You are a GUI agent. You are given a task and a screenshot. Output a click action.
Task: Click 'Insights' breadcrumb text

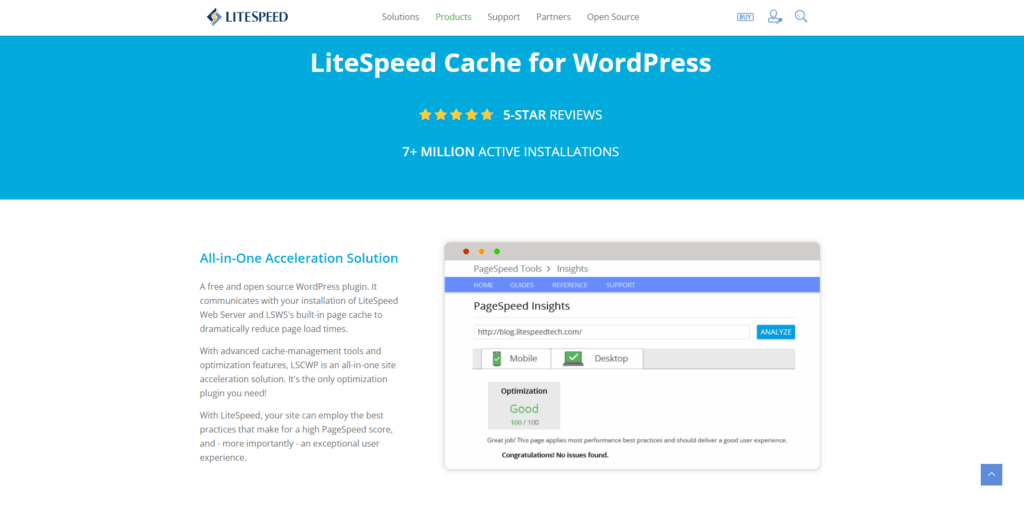point(573,269)
